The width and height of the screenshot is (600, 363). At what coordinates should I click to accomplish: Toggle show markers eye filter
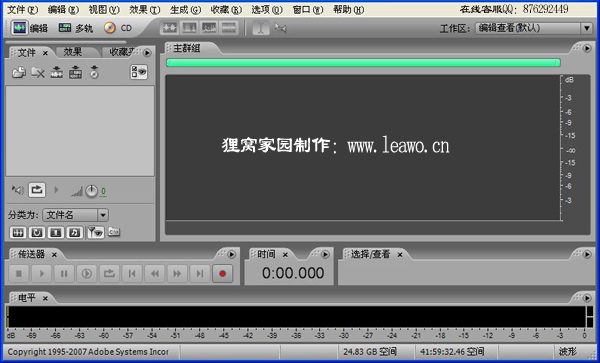pos(95,232)
